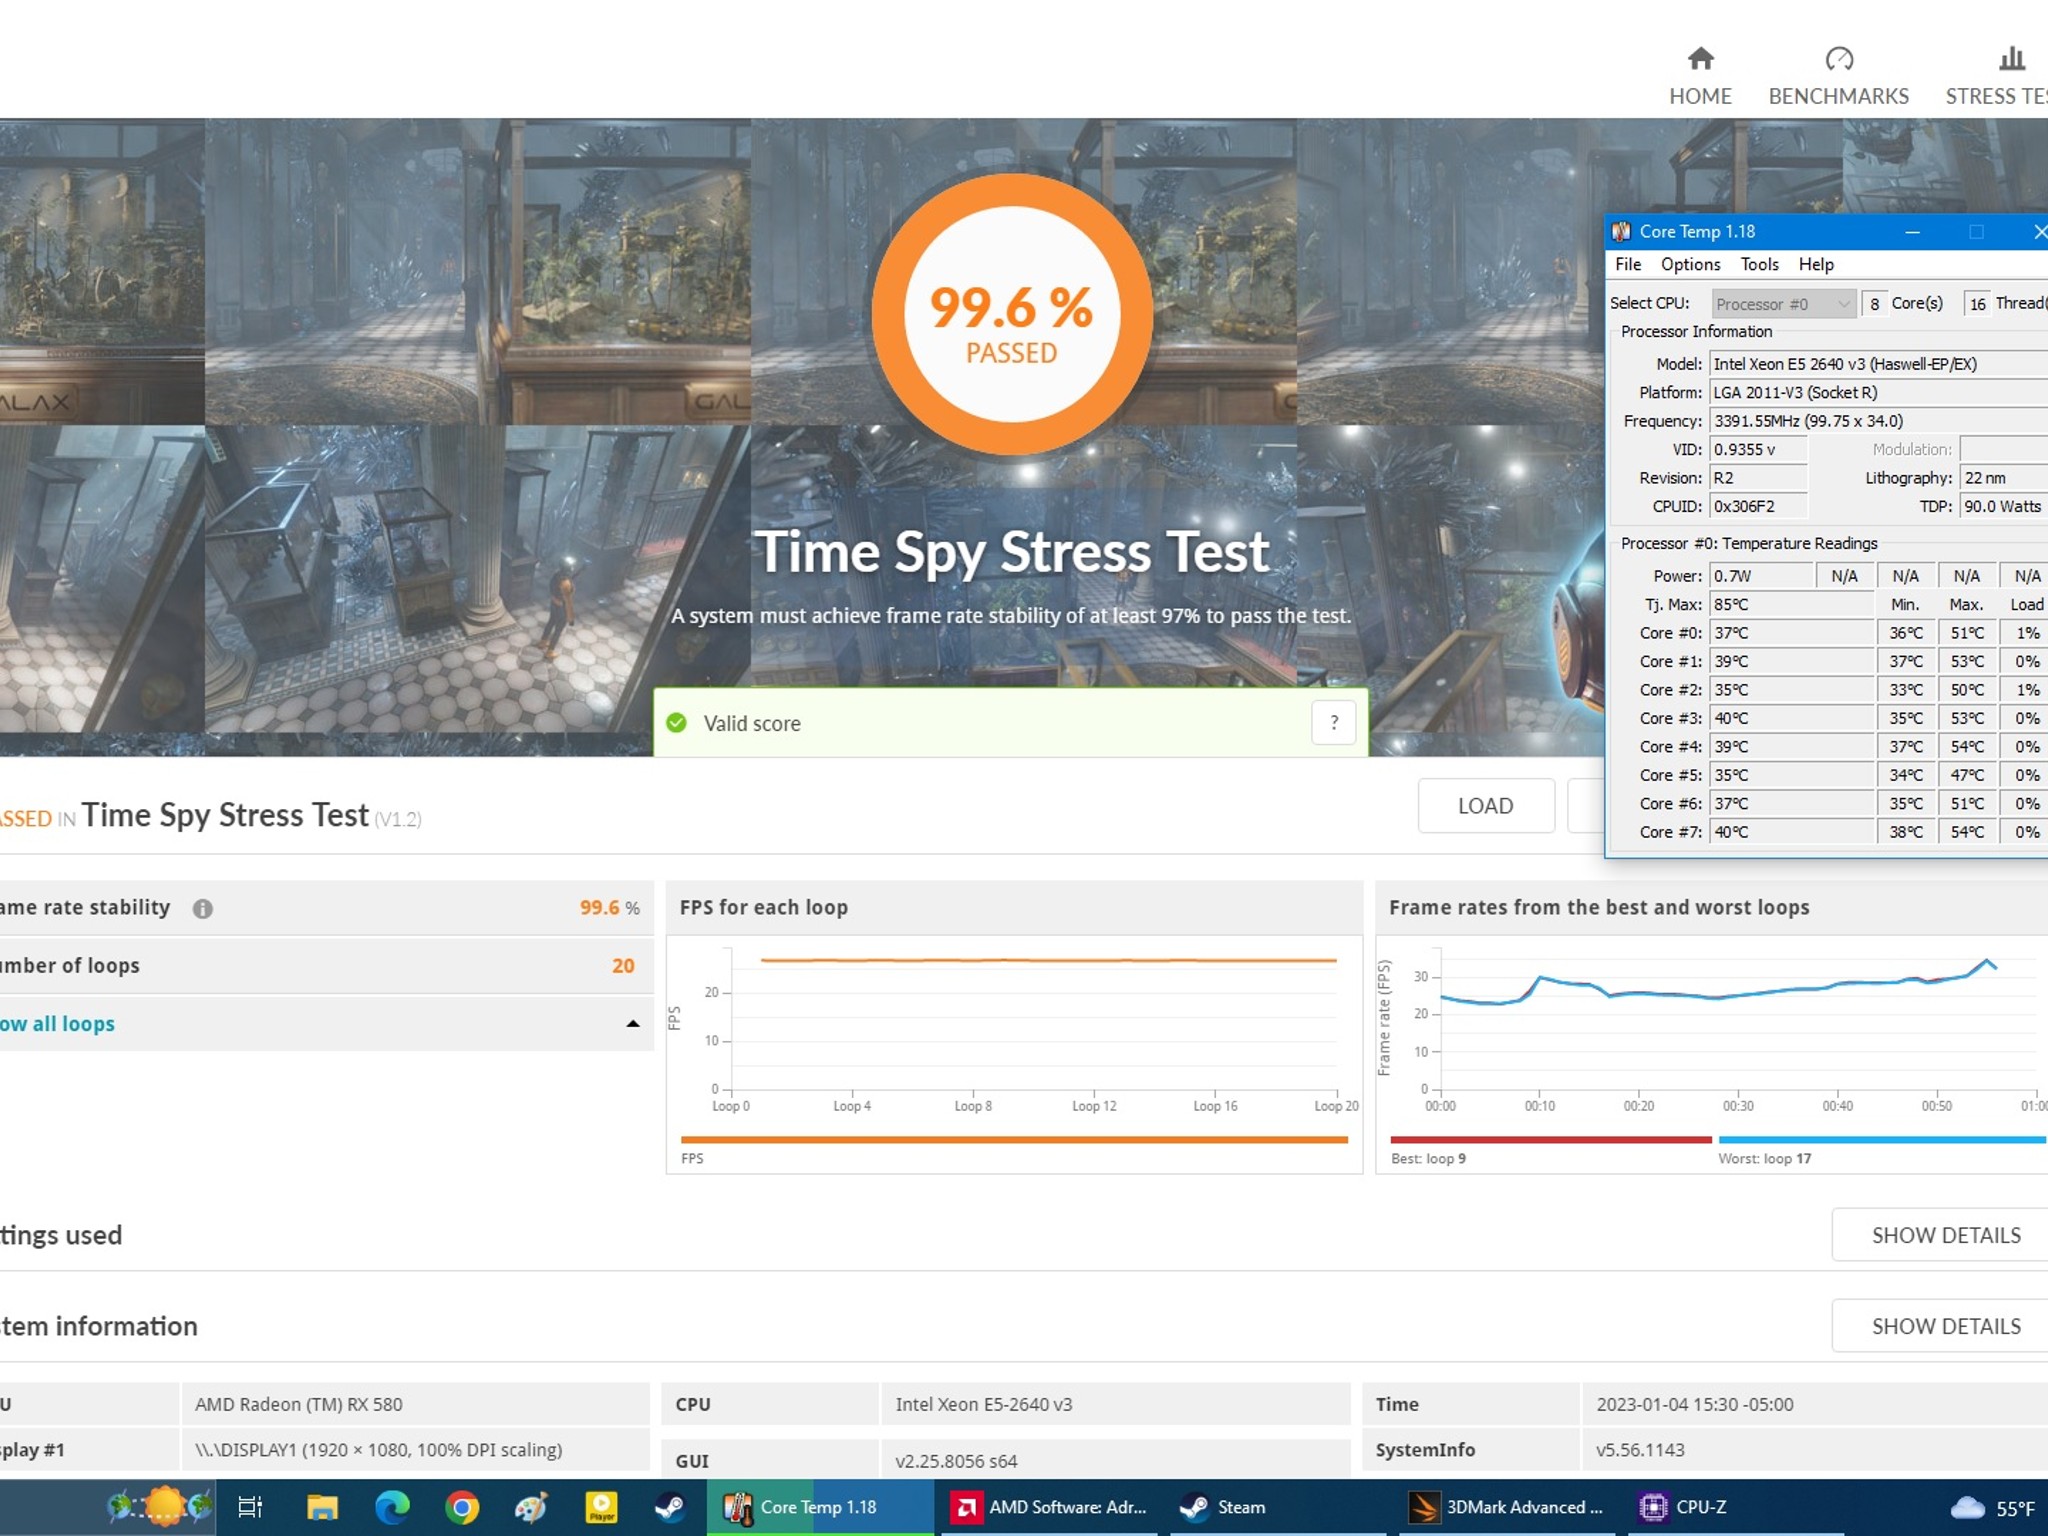Click the Frequency value field in Core Temp

(1878, 421)
